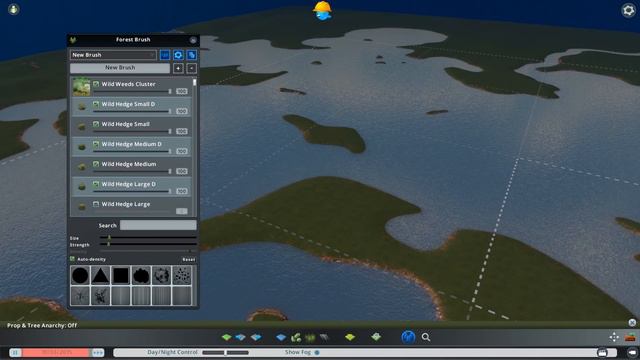Click Wild Hedge Large D value field
The width and height of the screenshot is (640, 360).
pyautogui.click(x=182, y=191)
